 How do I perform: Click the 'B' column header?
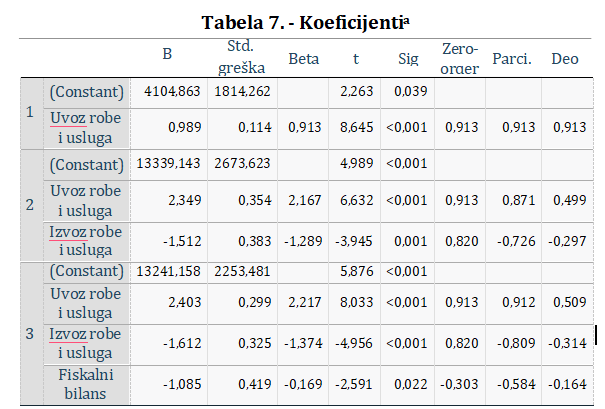pos(167,58)
